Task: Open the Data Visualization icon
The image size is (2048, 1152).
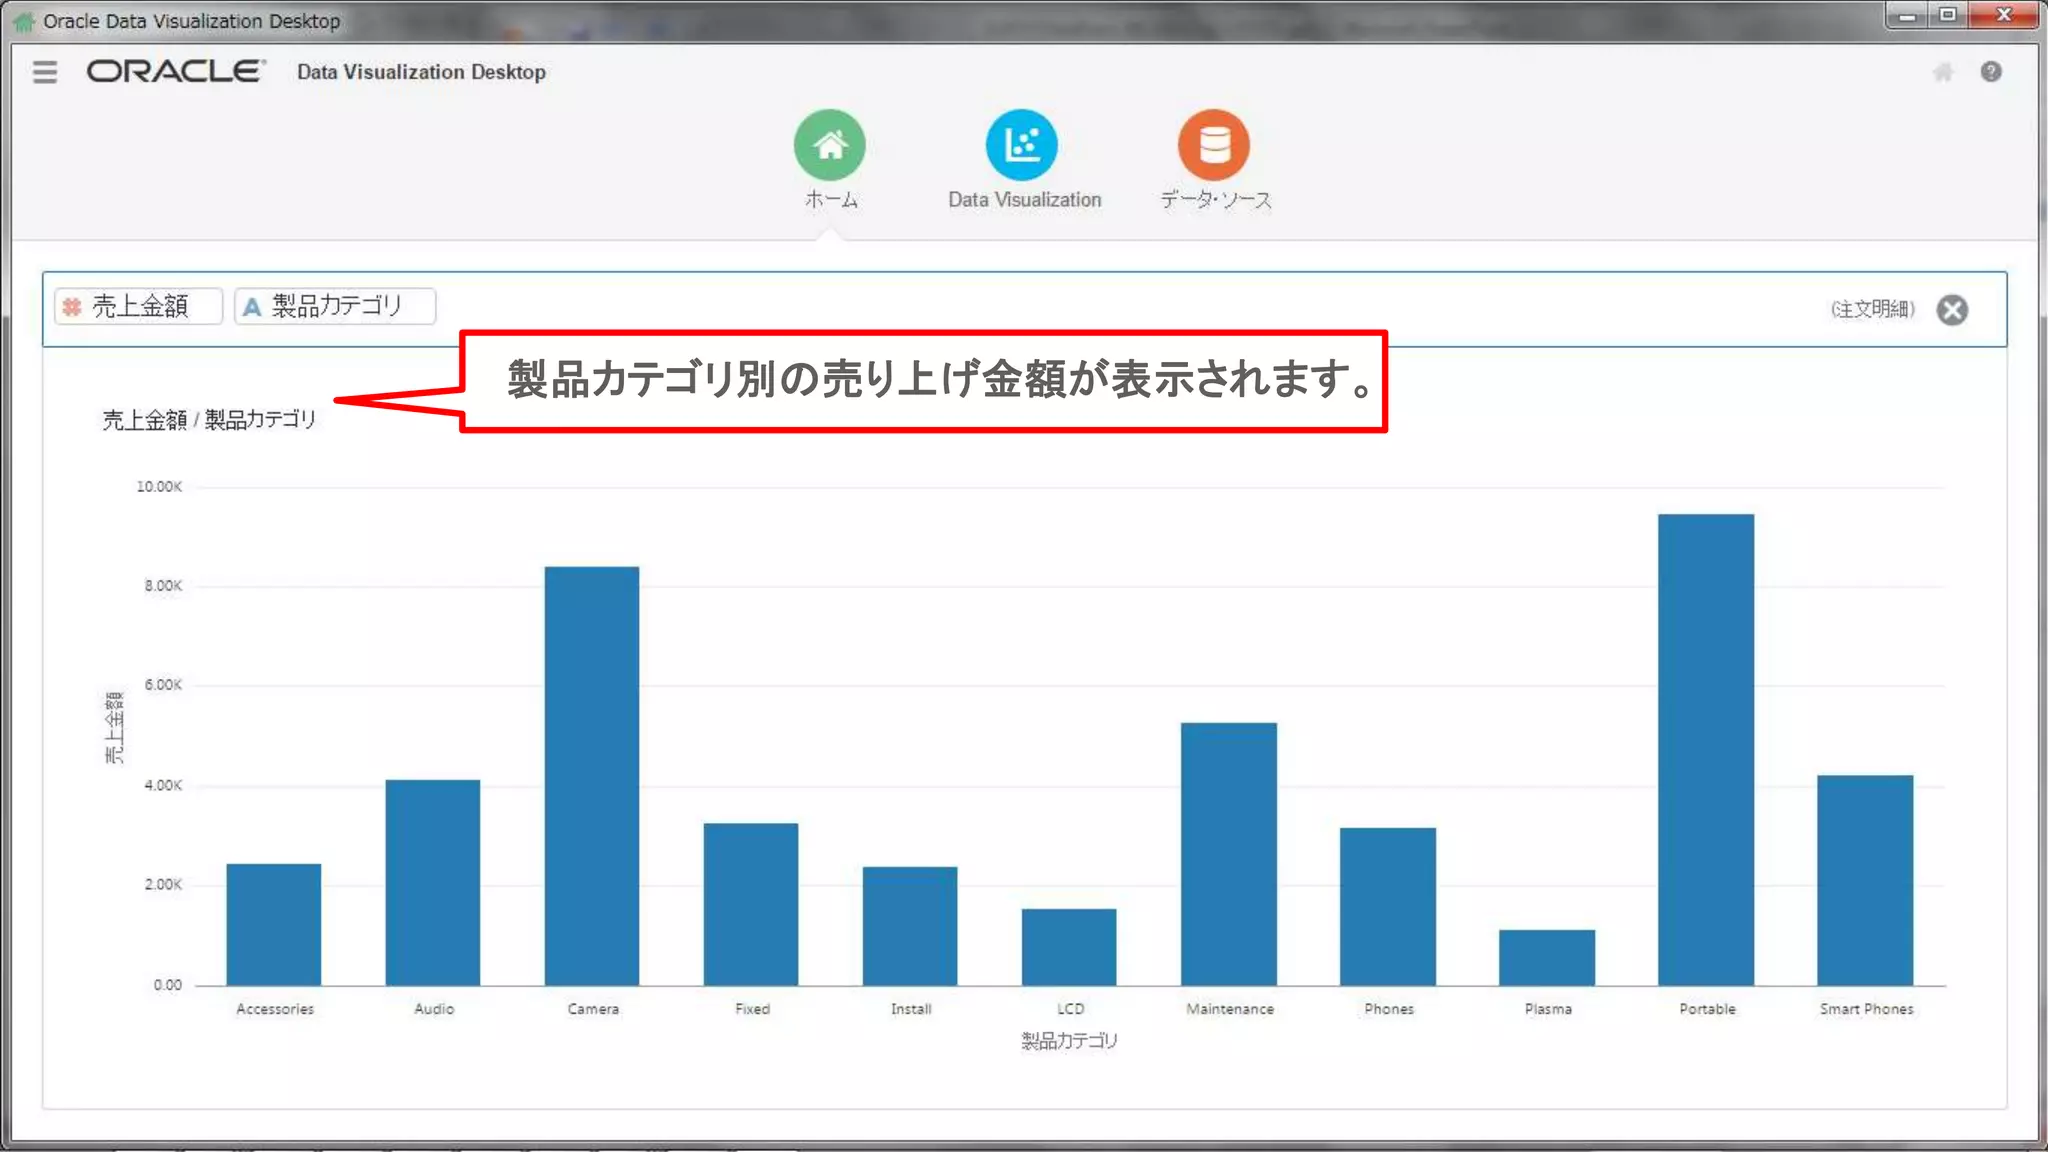Action: pyautogui.click(x=1022, y=145)
